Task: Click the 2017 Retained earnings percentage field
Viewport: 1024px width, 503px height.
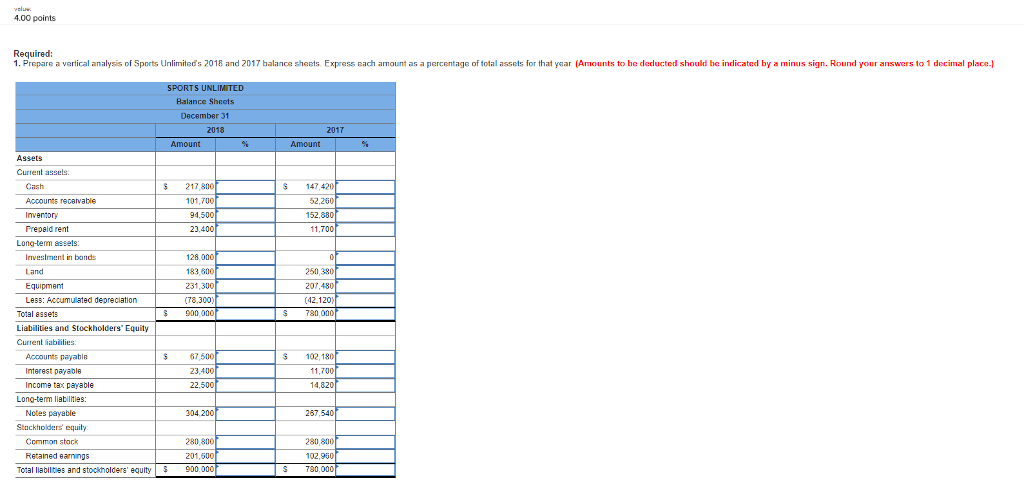Action: 366,457
